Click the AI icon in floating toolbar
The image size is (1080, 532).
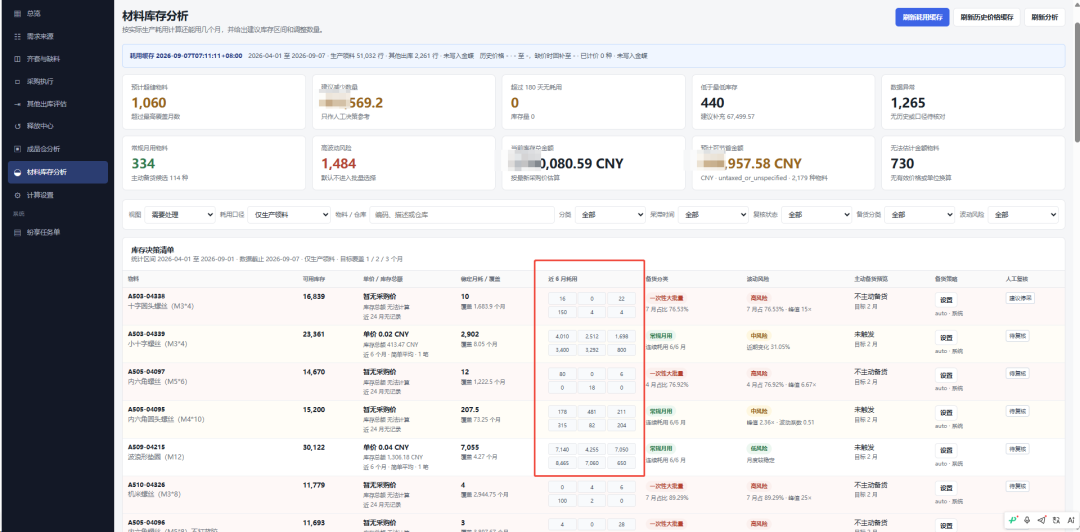click(1070, 520)
